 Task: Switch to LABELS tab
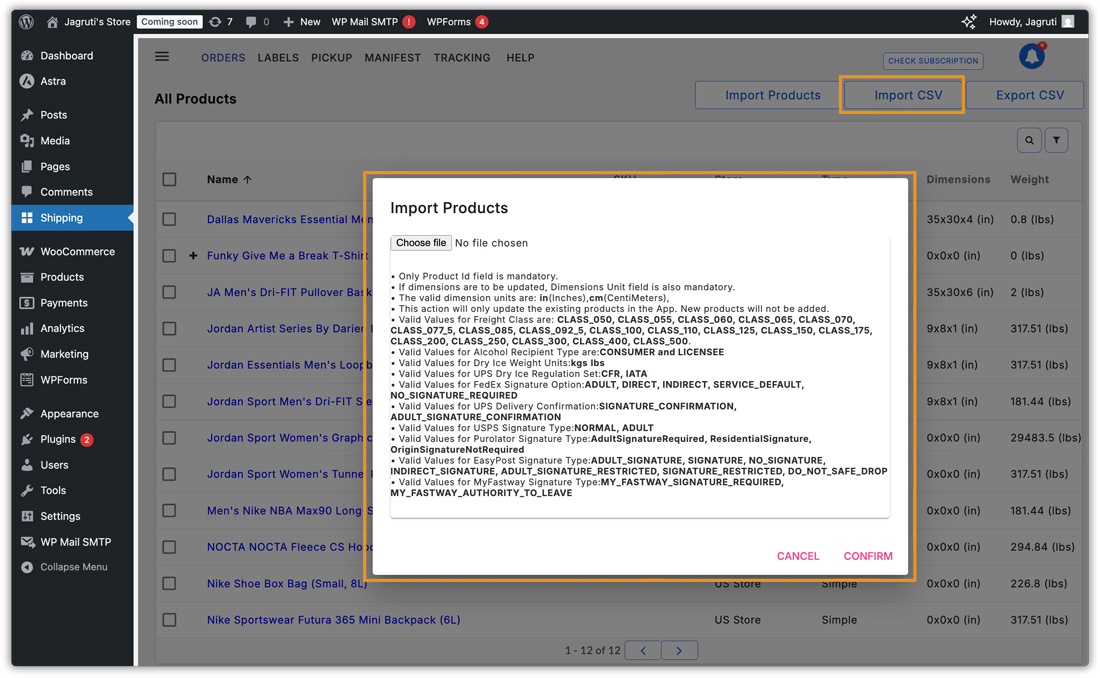coord(278,58)
